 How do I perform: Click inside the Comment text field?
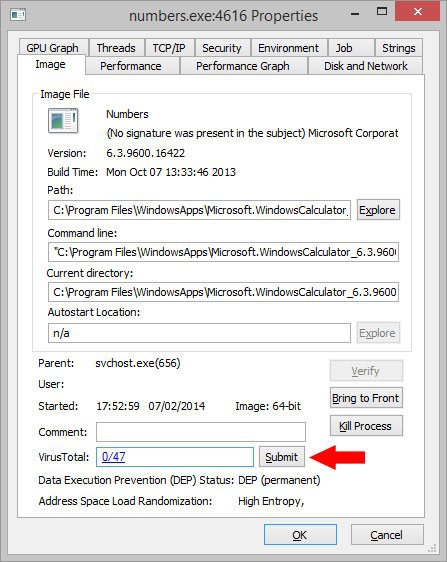pyautogui.click(x=201, y=432)
